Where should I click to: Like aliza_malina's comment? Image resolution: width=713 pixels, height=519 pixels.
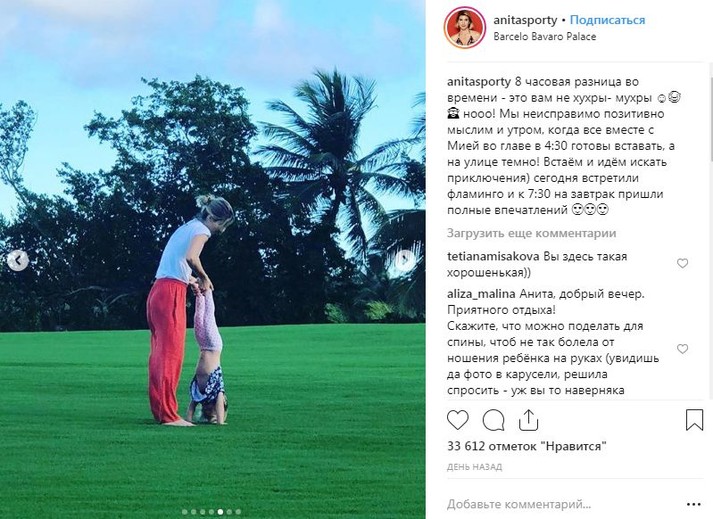pos(682,349)
